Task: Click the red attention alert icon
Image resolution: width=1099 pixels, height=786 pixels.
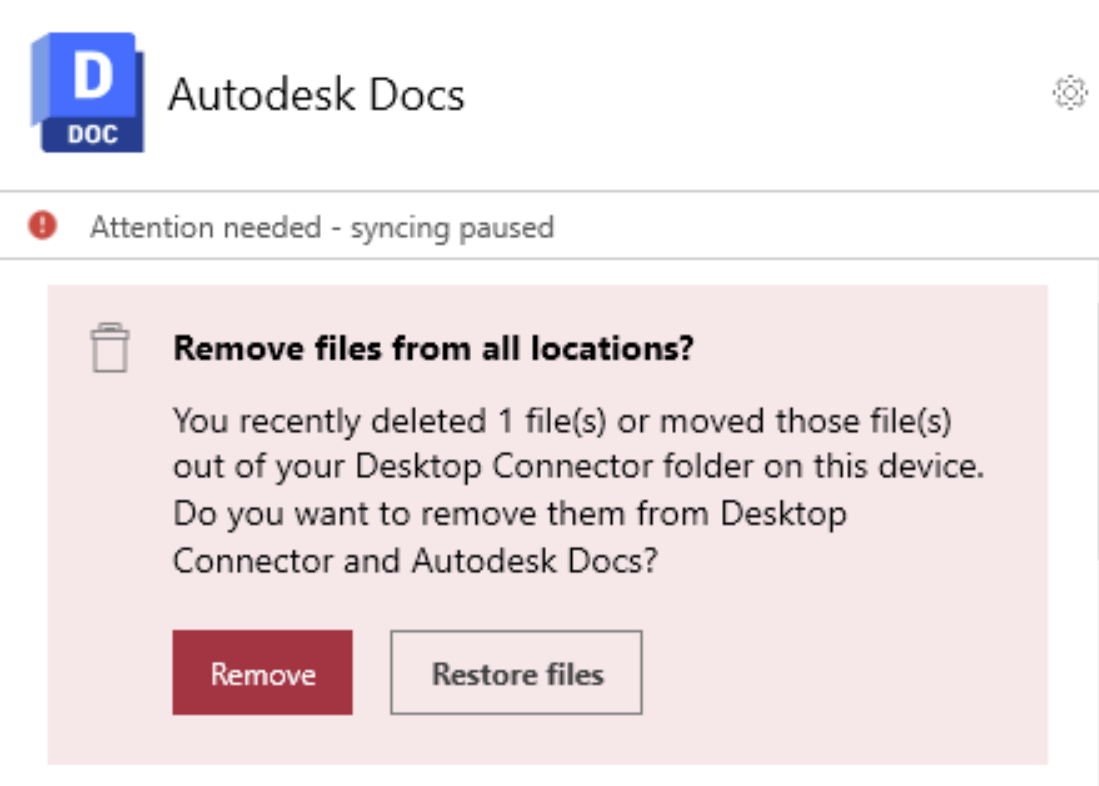Action: [43, 227]
